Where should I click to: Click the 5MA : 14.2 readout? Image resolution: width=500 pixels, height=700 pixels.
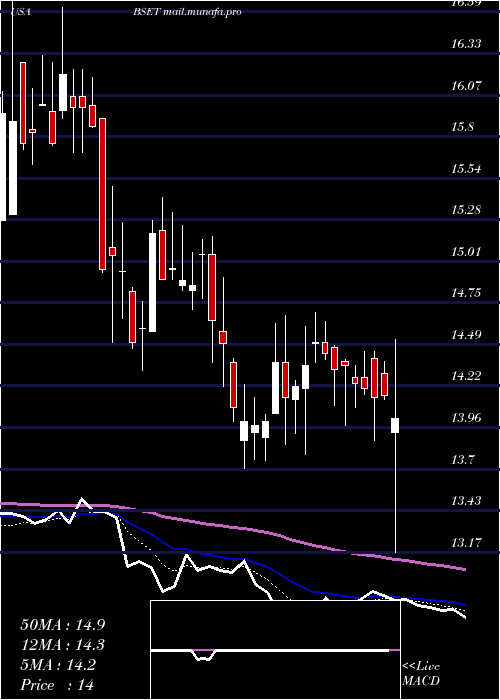58,665
